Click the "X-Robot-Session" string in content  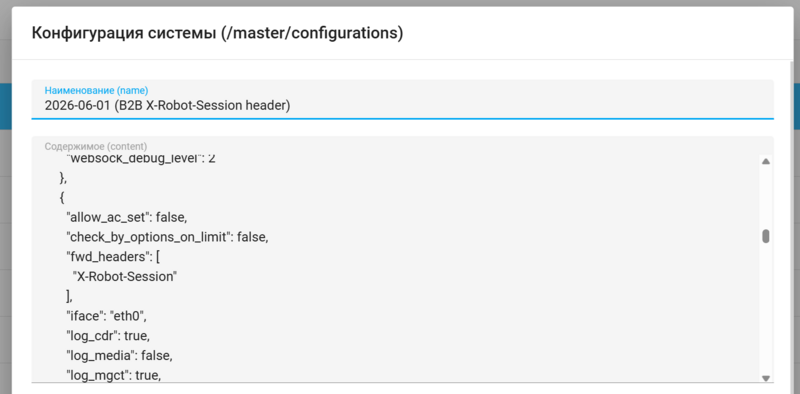click(x=125, y=277)
